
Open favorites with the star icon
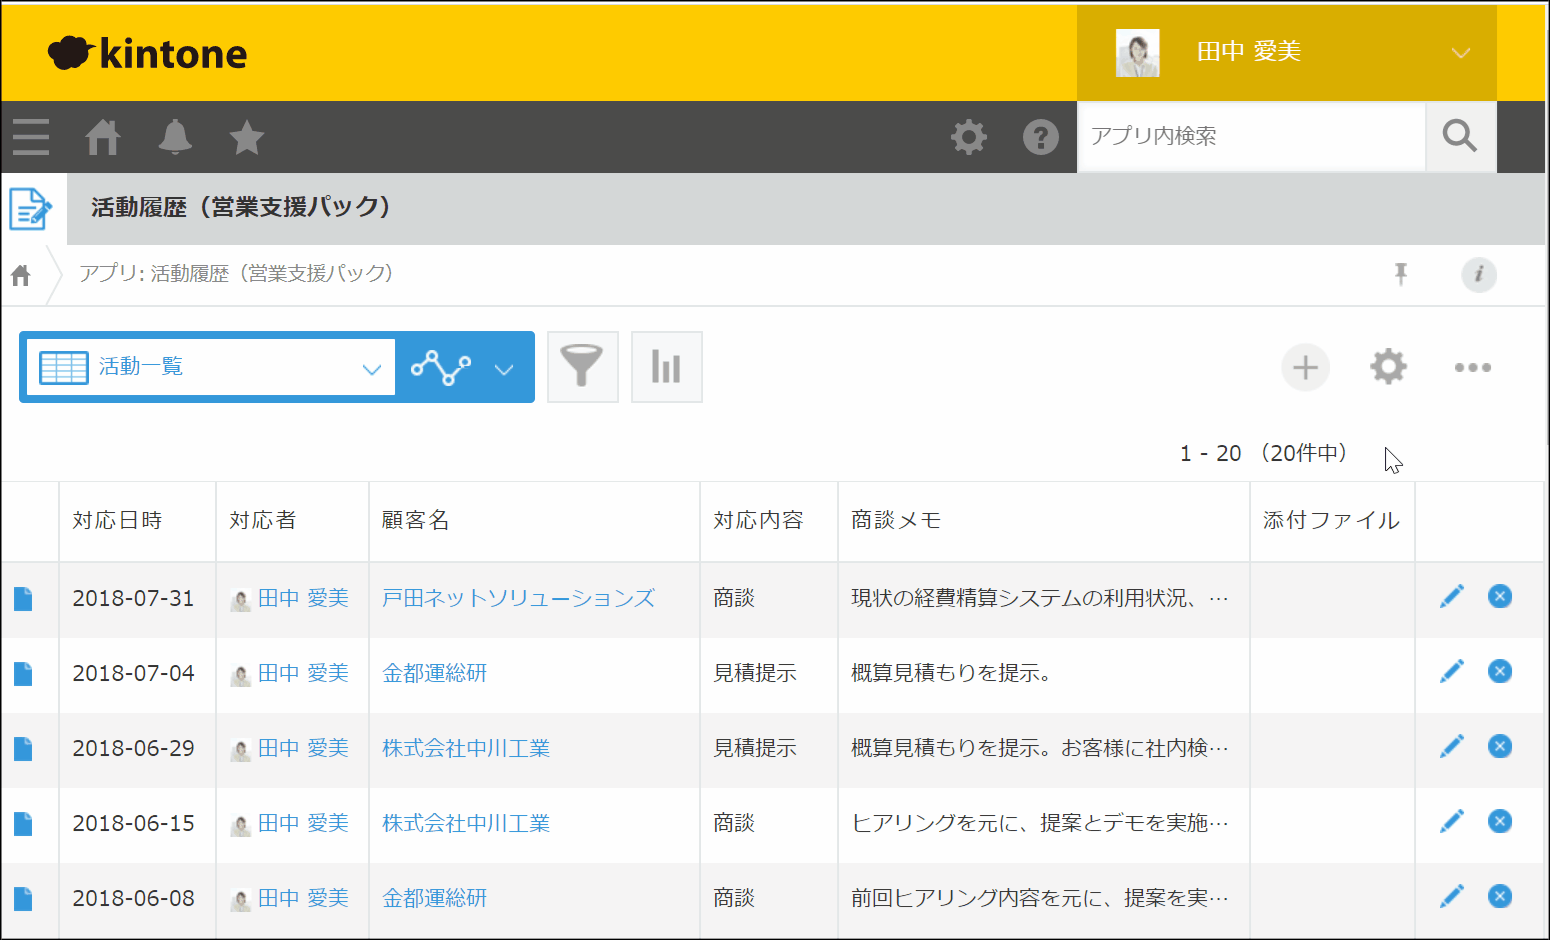tap(246, 137)
